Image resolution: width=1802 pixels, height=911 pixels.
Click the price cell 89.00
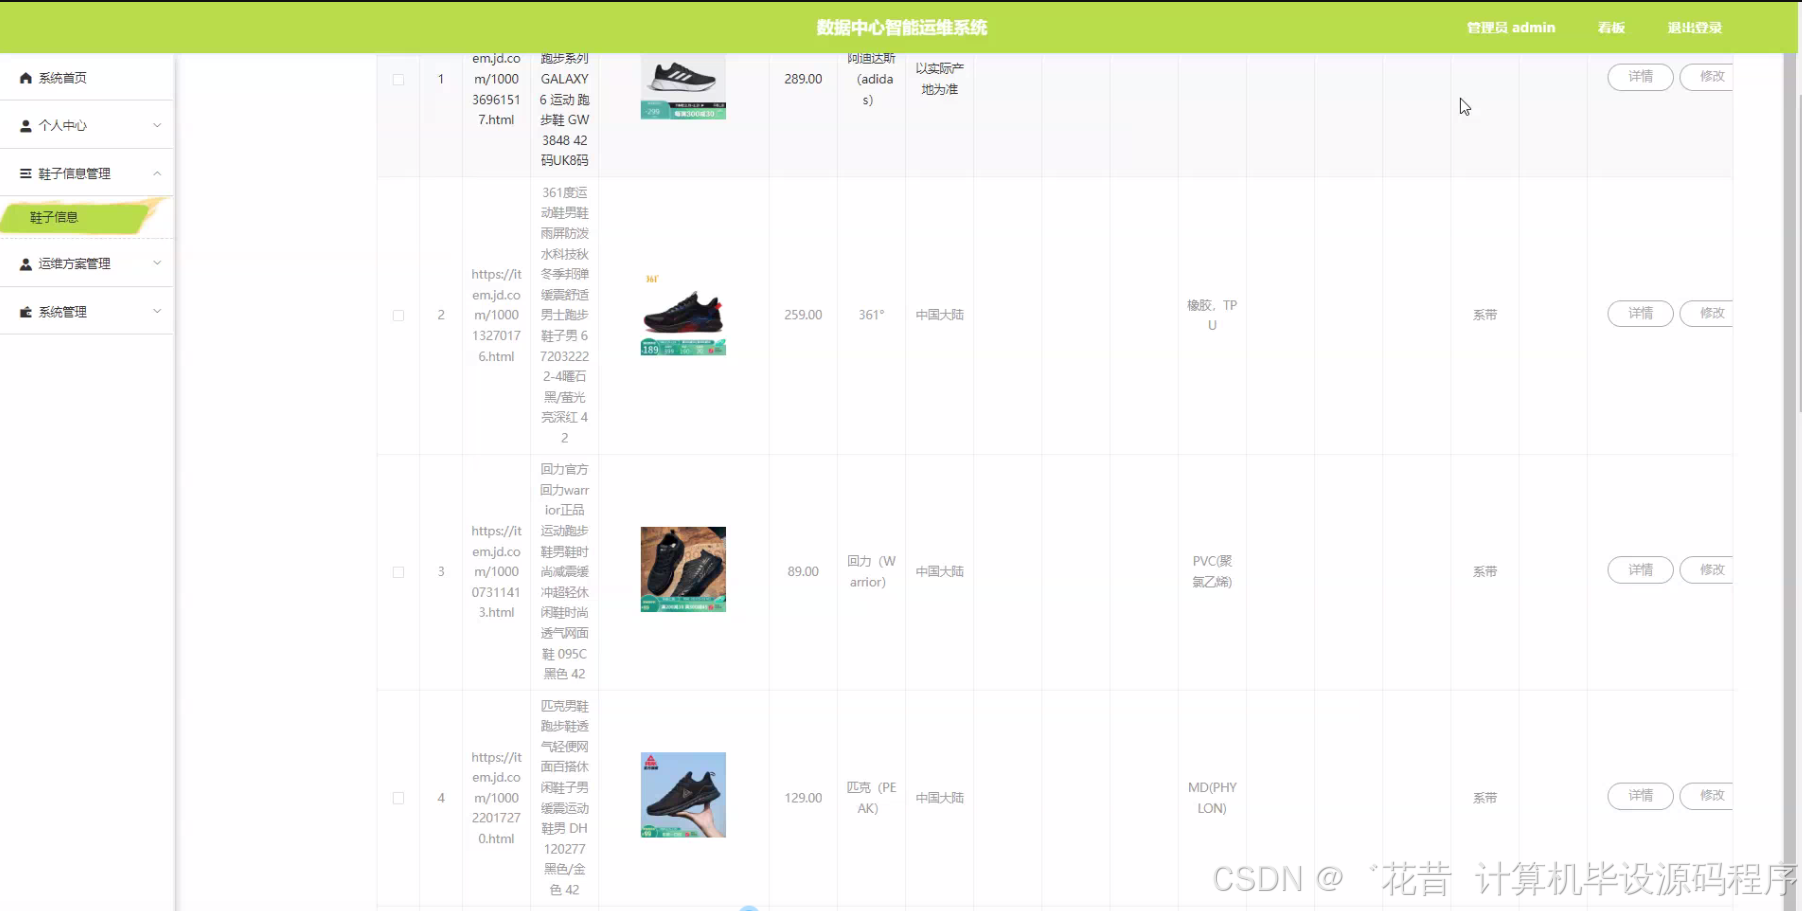(803, 572)
